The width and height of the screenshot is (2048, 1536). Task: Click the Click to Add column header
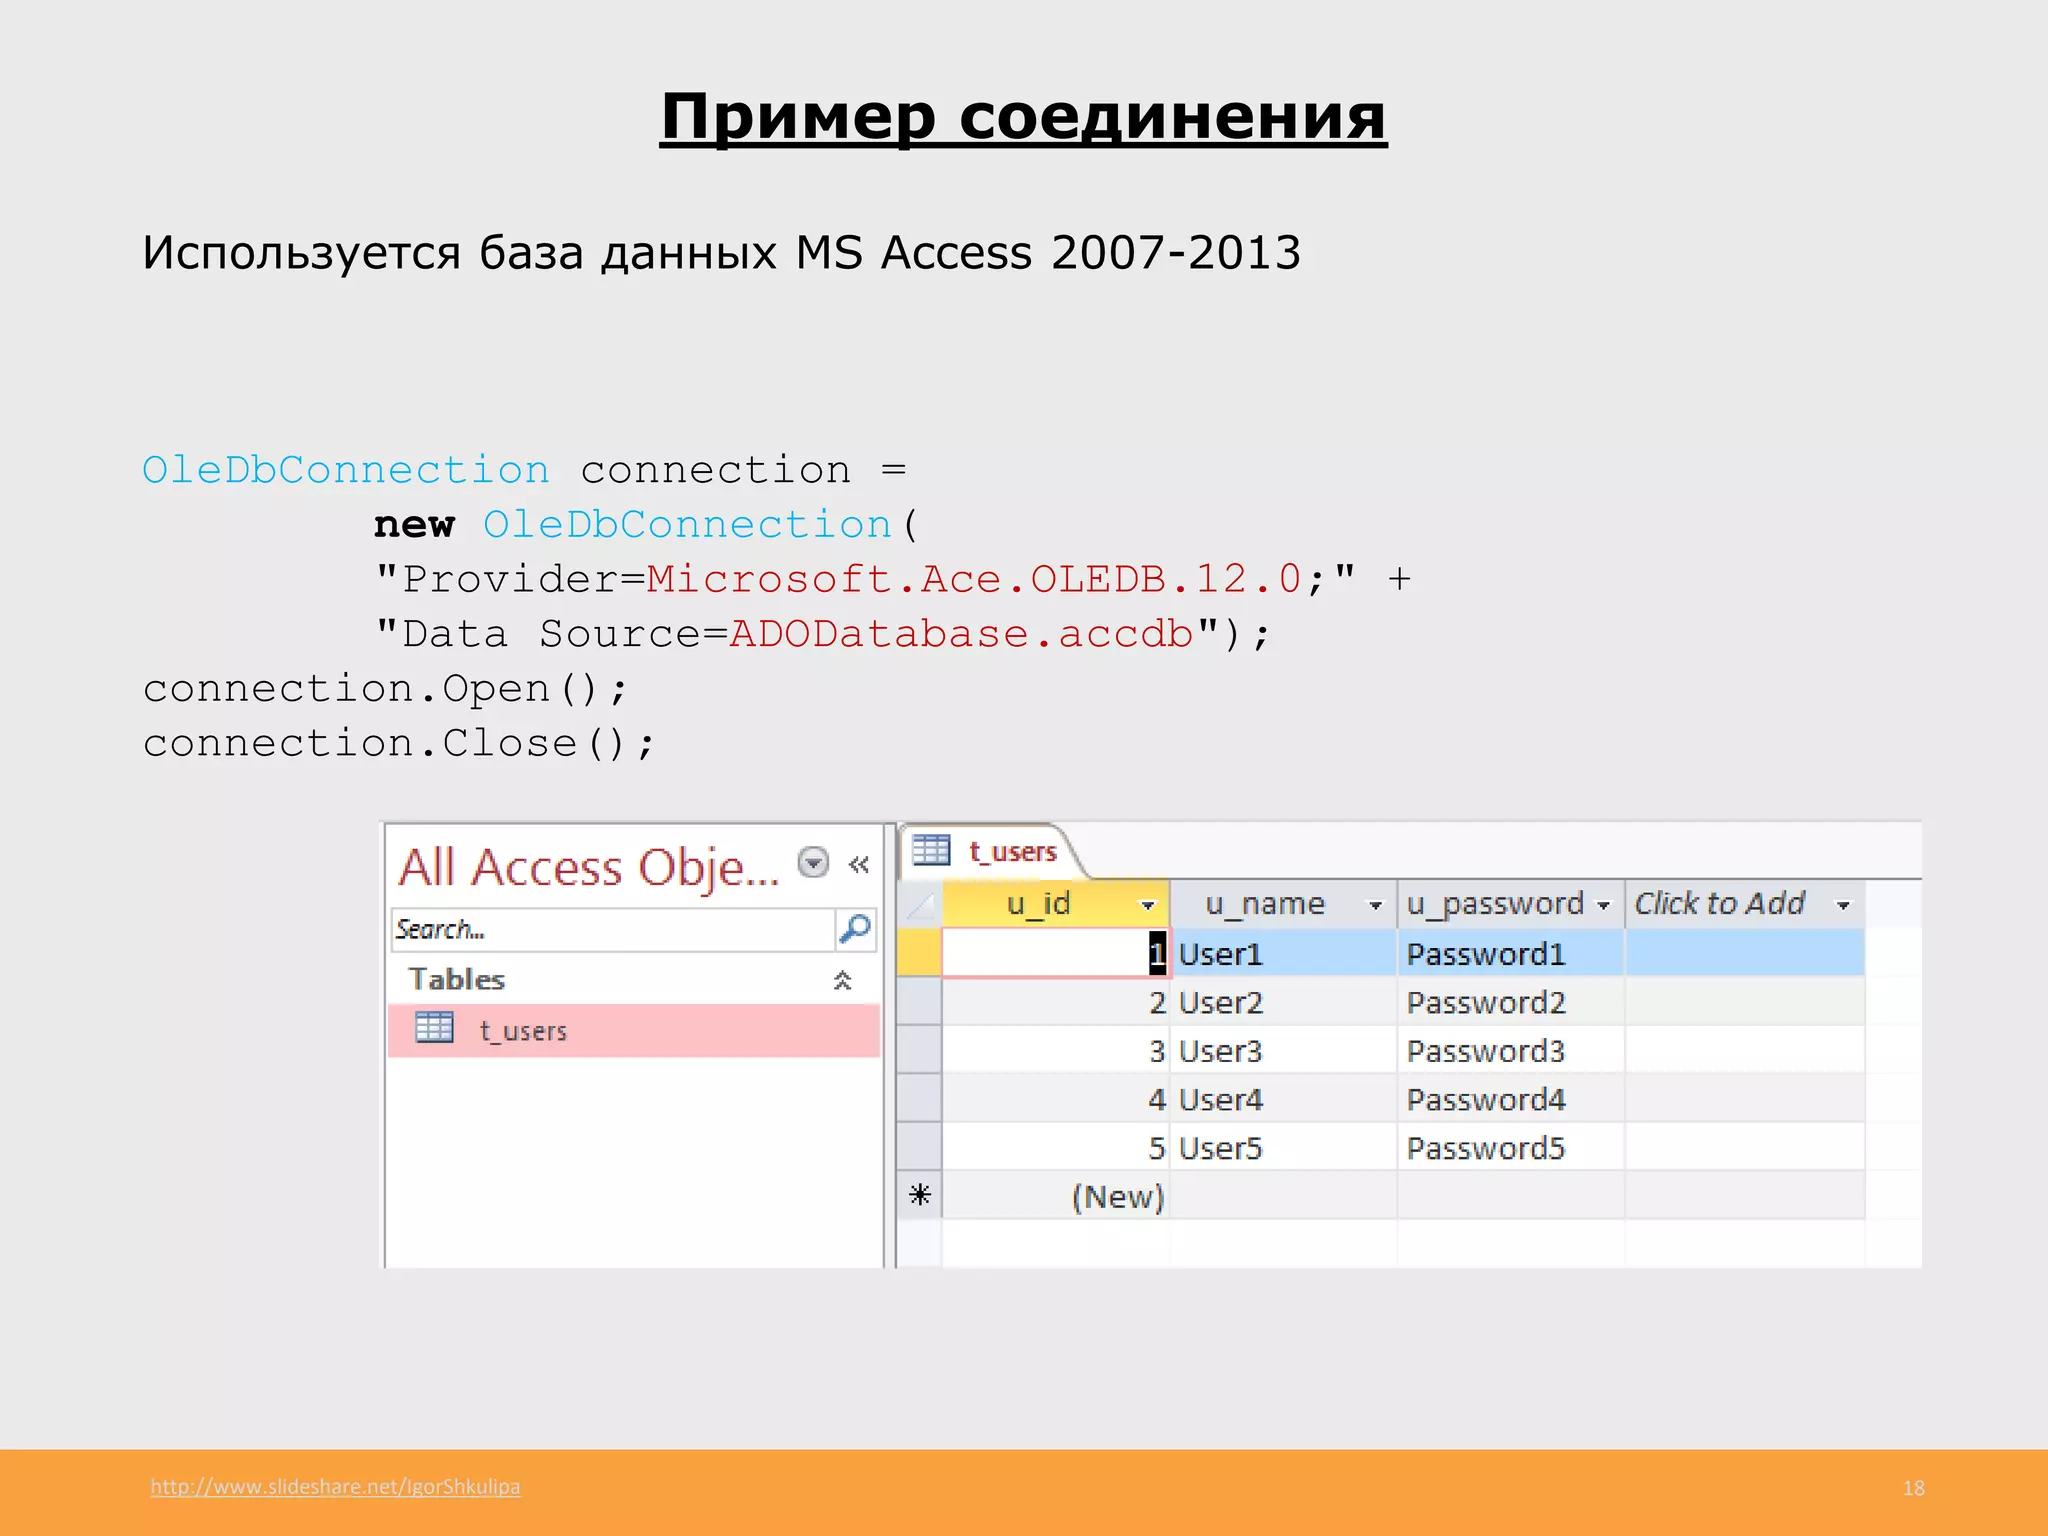[1744, 904]
